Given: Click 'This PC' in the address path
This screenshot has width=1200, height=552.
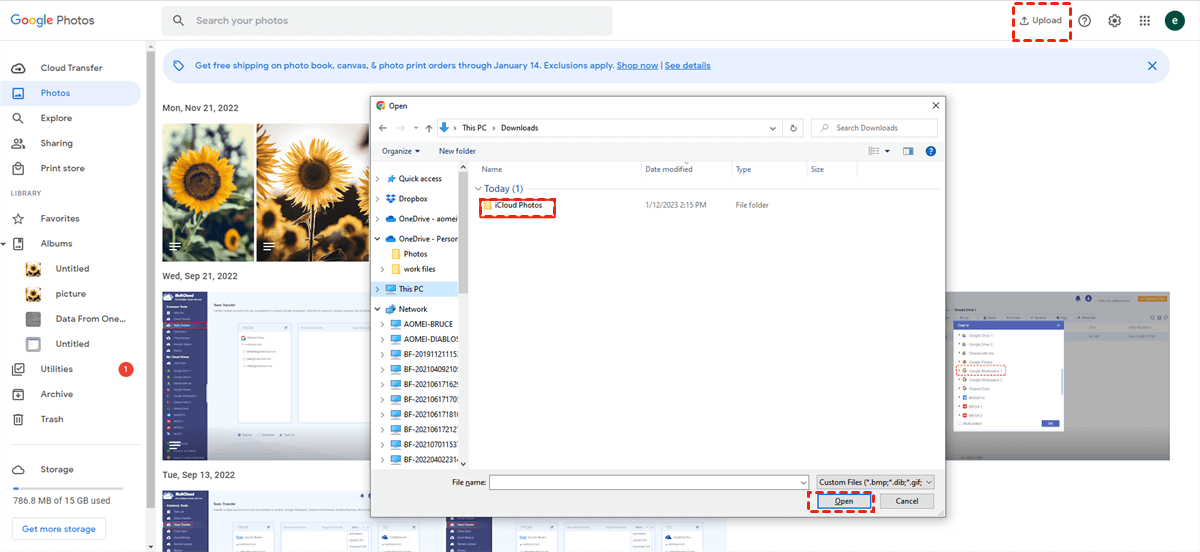Looking at the screenshot, I should 474,128.
